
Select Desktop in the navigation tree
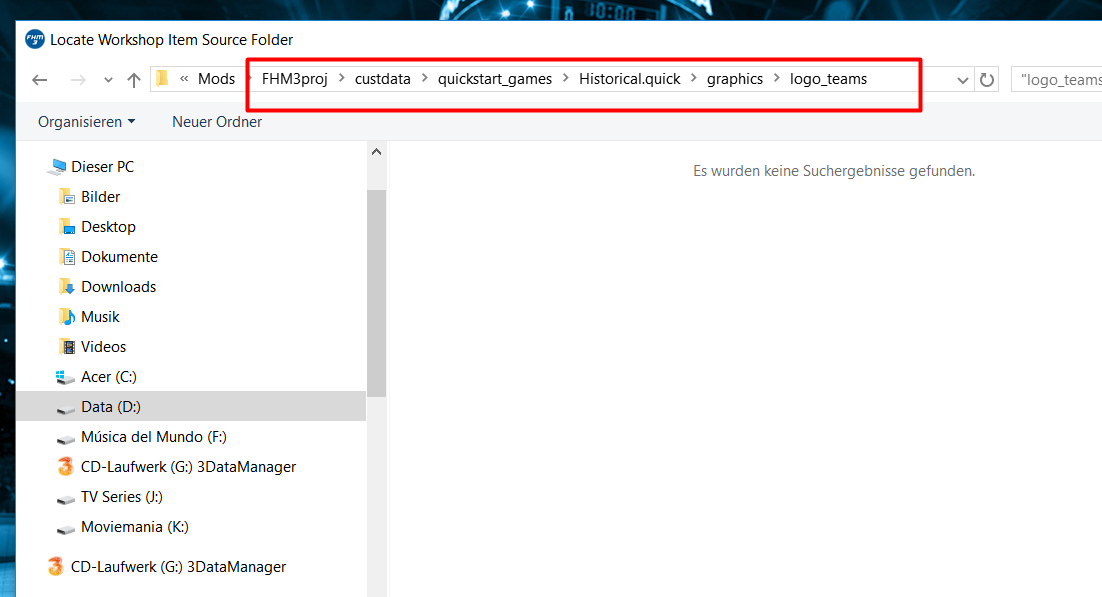pyautogui.click(x=108, y=227)
